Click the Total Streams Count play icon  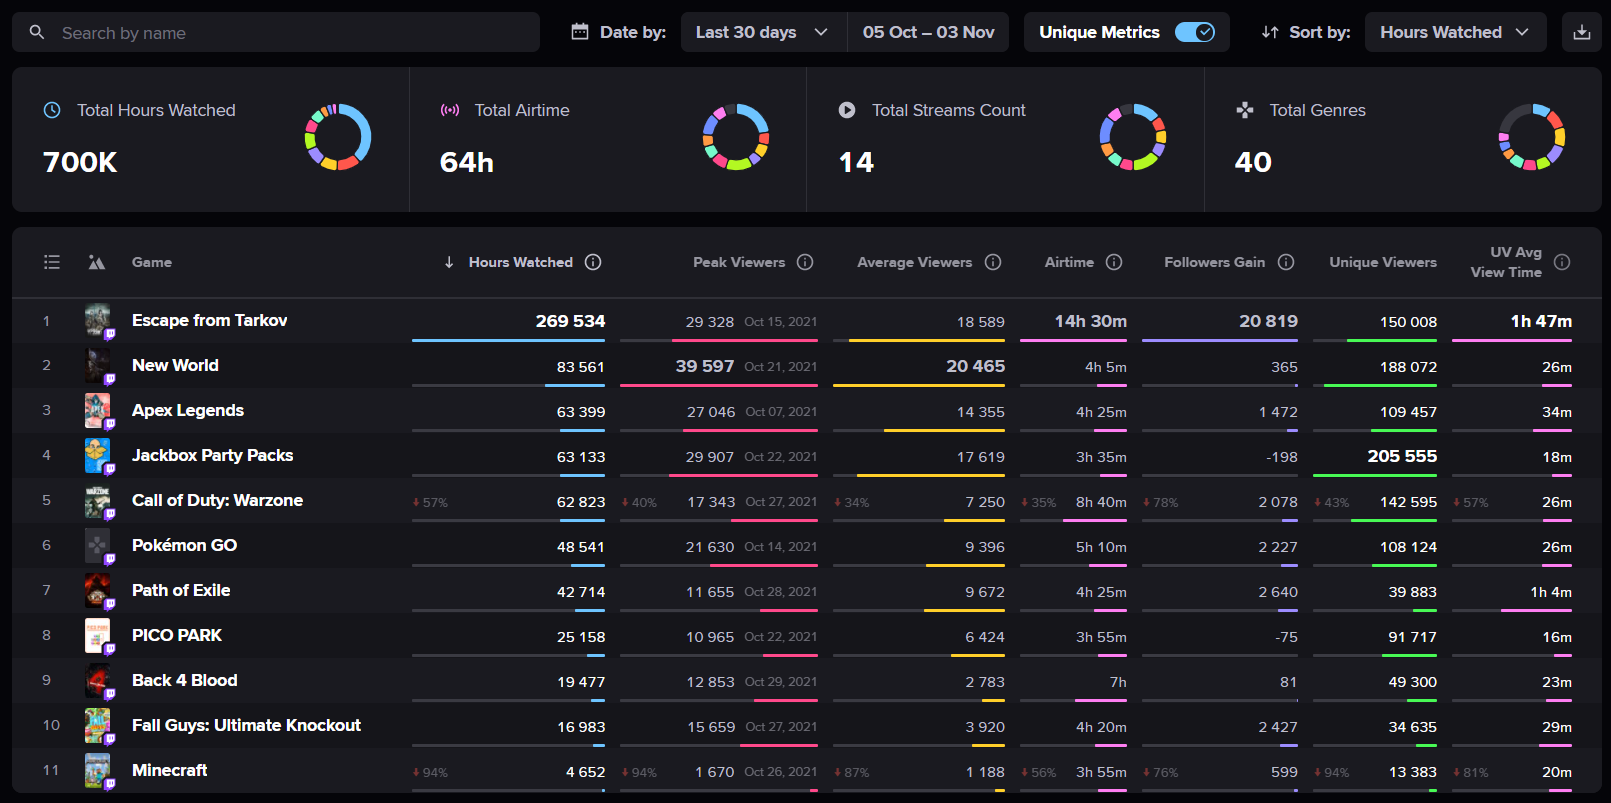847,110
